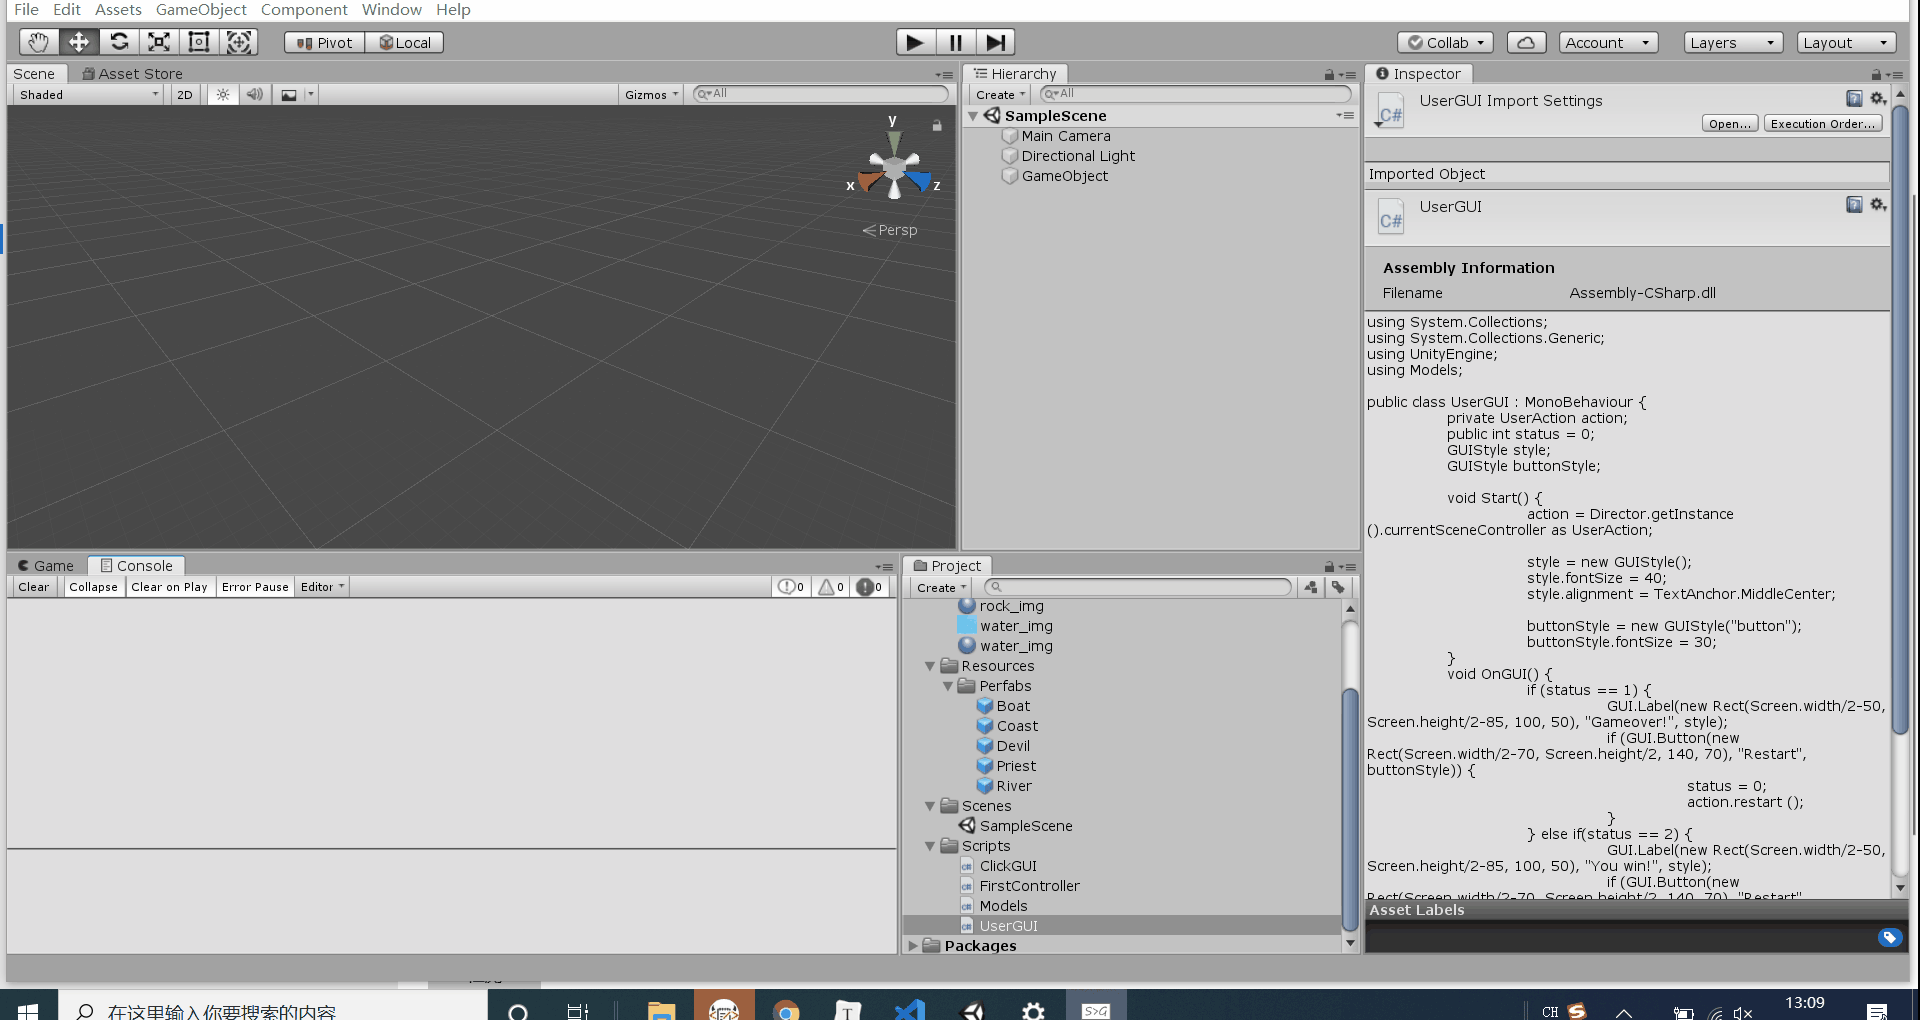Click the Hierarchy search field
Viewport: 1920px width, 1020px height.
coord(1196,94)
